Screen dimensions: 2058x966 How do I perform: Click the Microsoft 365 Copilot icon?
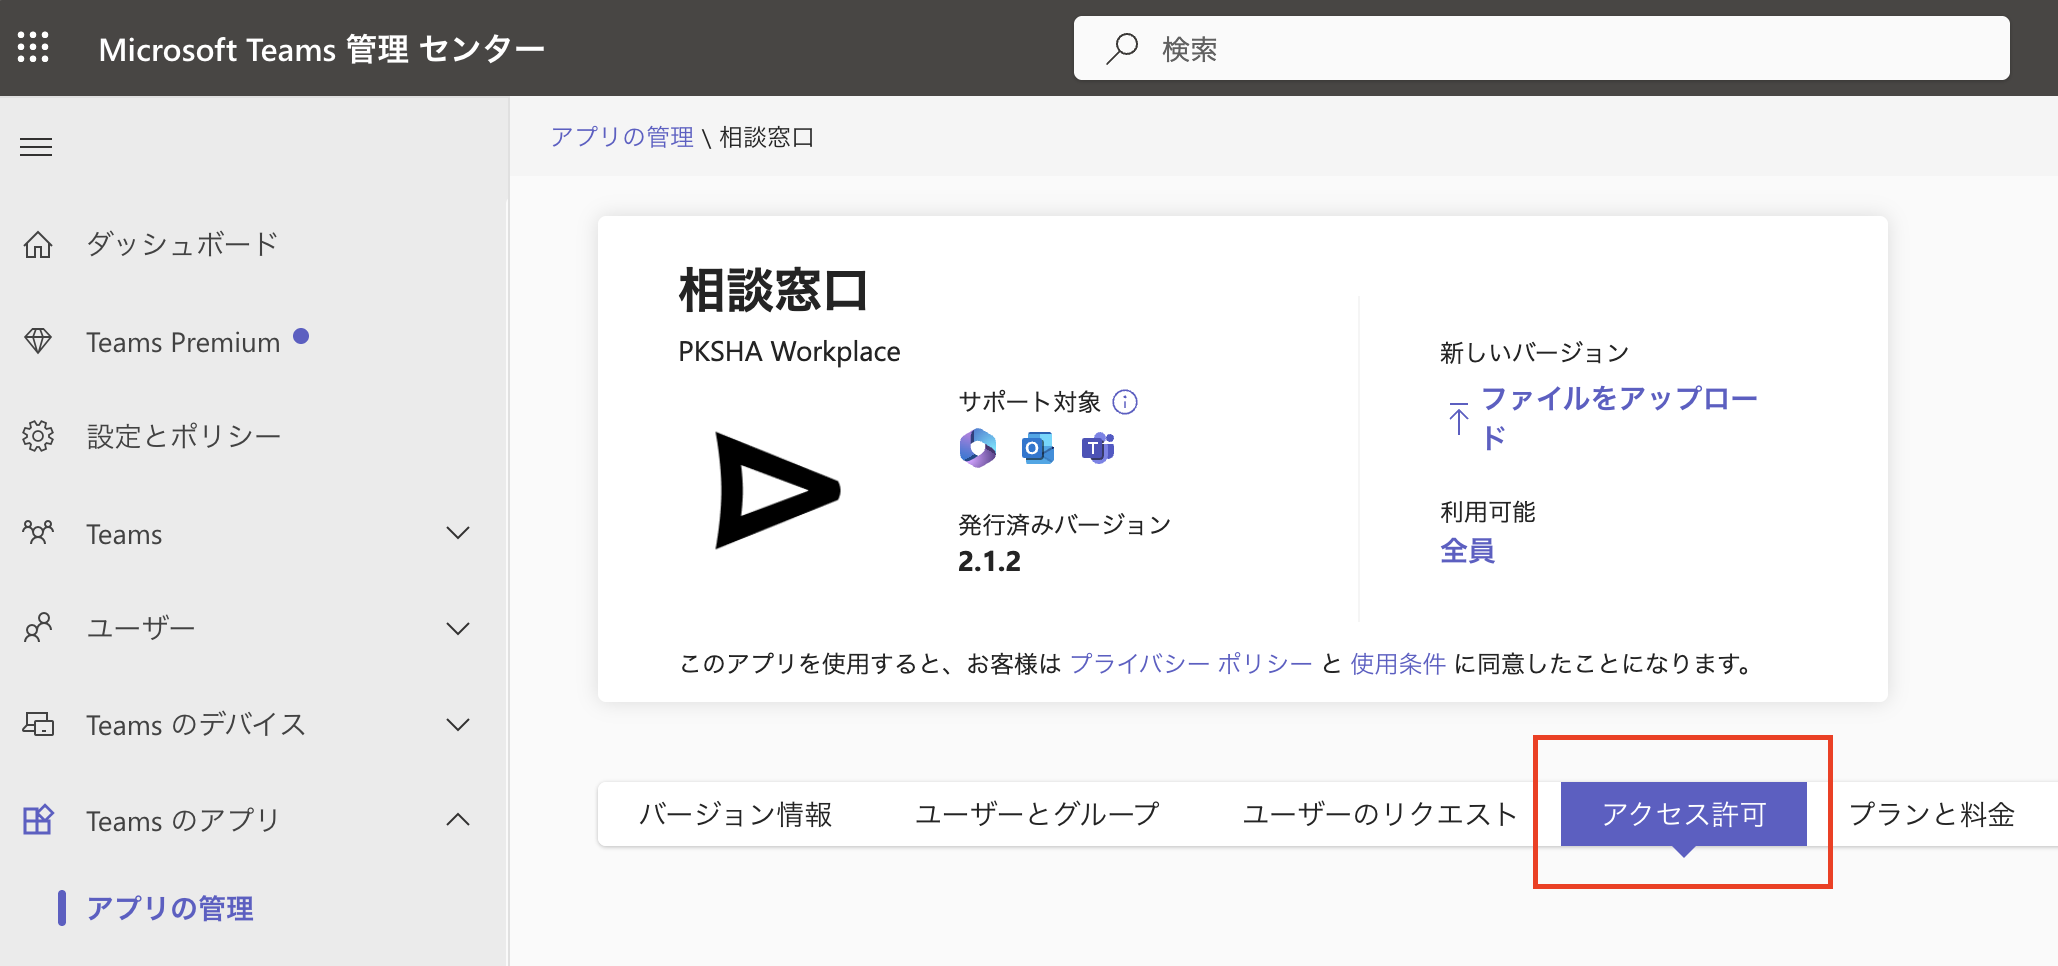pos(978,448)
